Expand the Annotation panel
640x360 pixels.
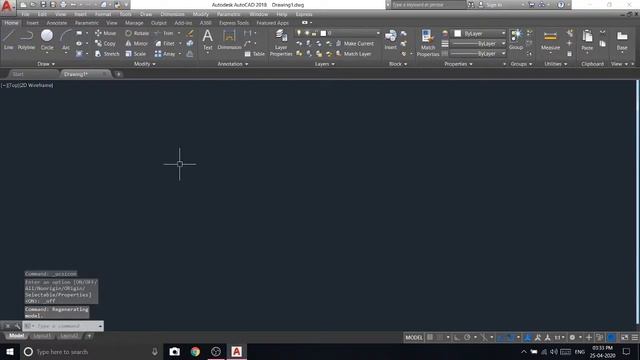233,64
